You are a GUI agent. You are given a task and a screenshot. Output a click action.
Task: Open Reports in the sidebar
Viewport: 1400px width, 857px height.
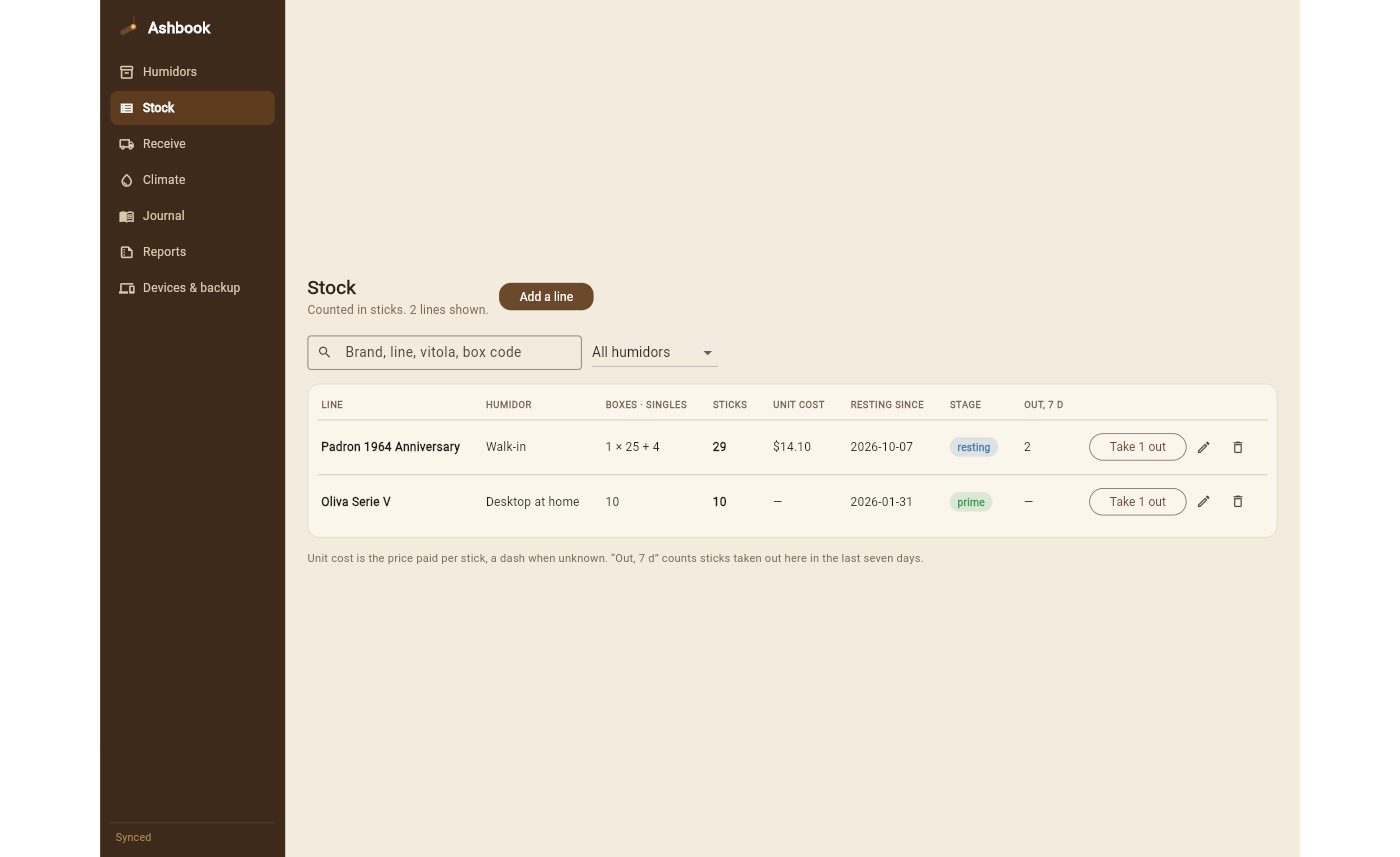coord(192,252)
